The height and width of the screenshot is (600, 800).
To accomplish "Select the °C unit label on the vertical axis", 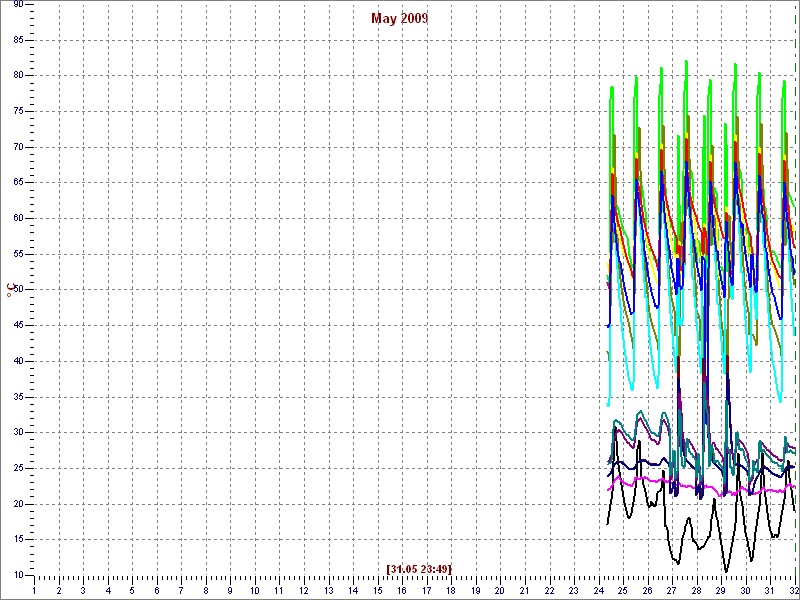I will 10,291.
